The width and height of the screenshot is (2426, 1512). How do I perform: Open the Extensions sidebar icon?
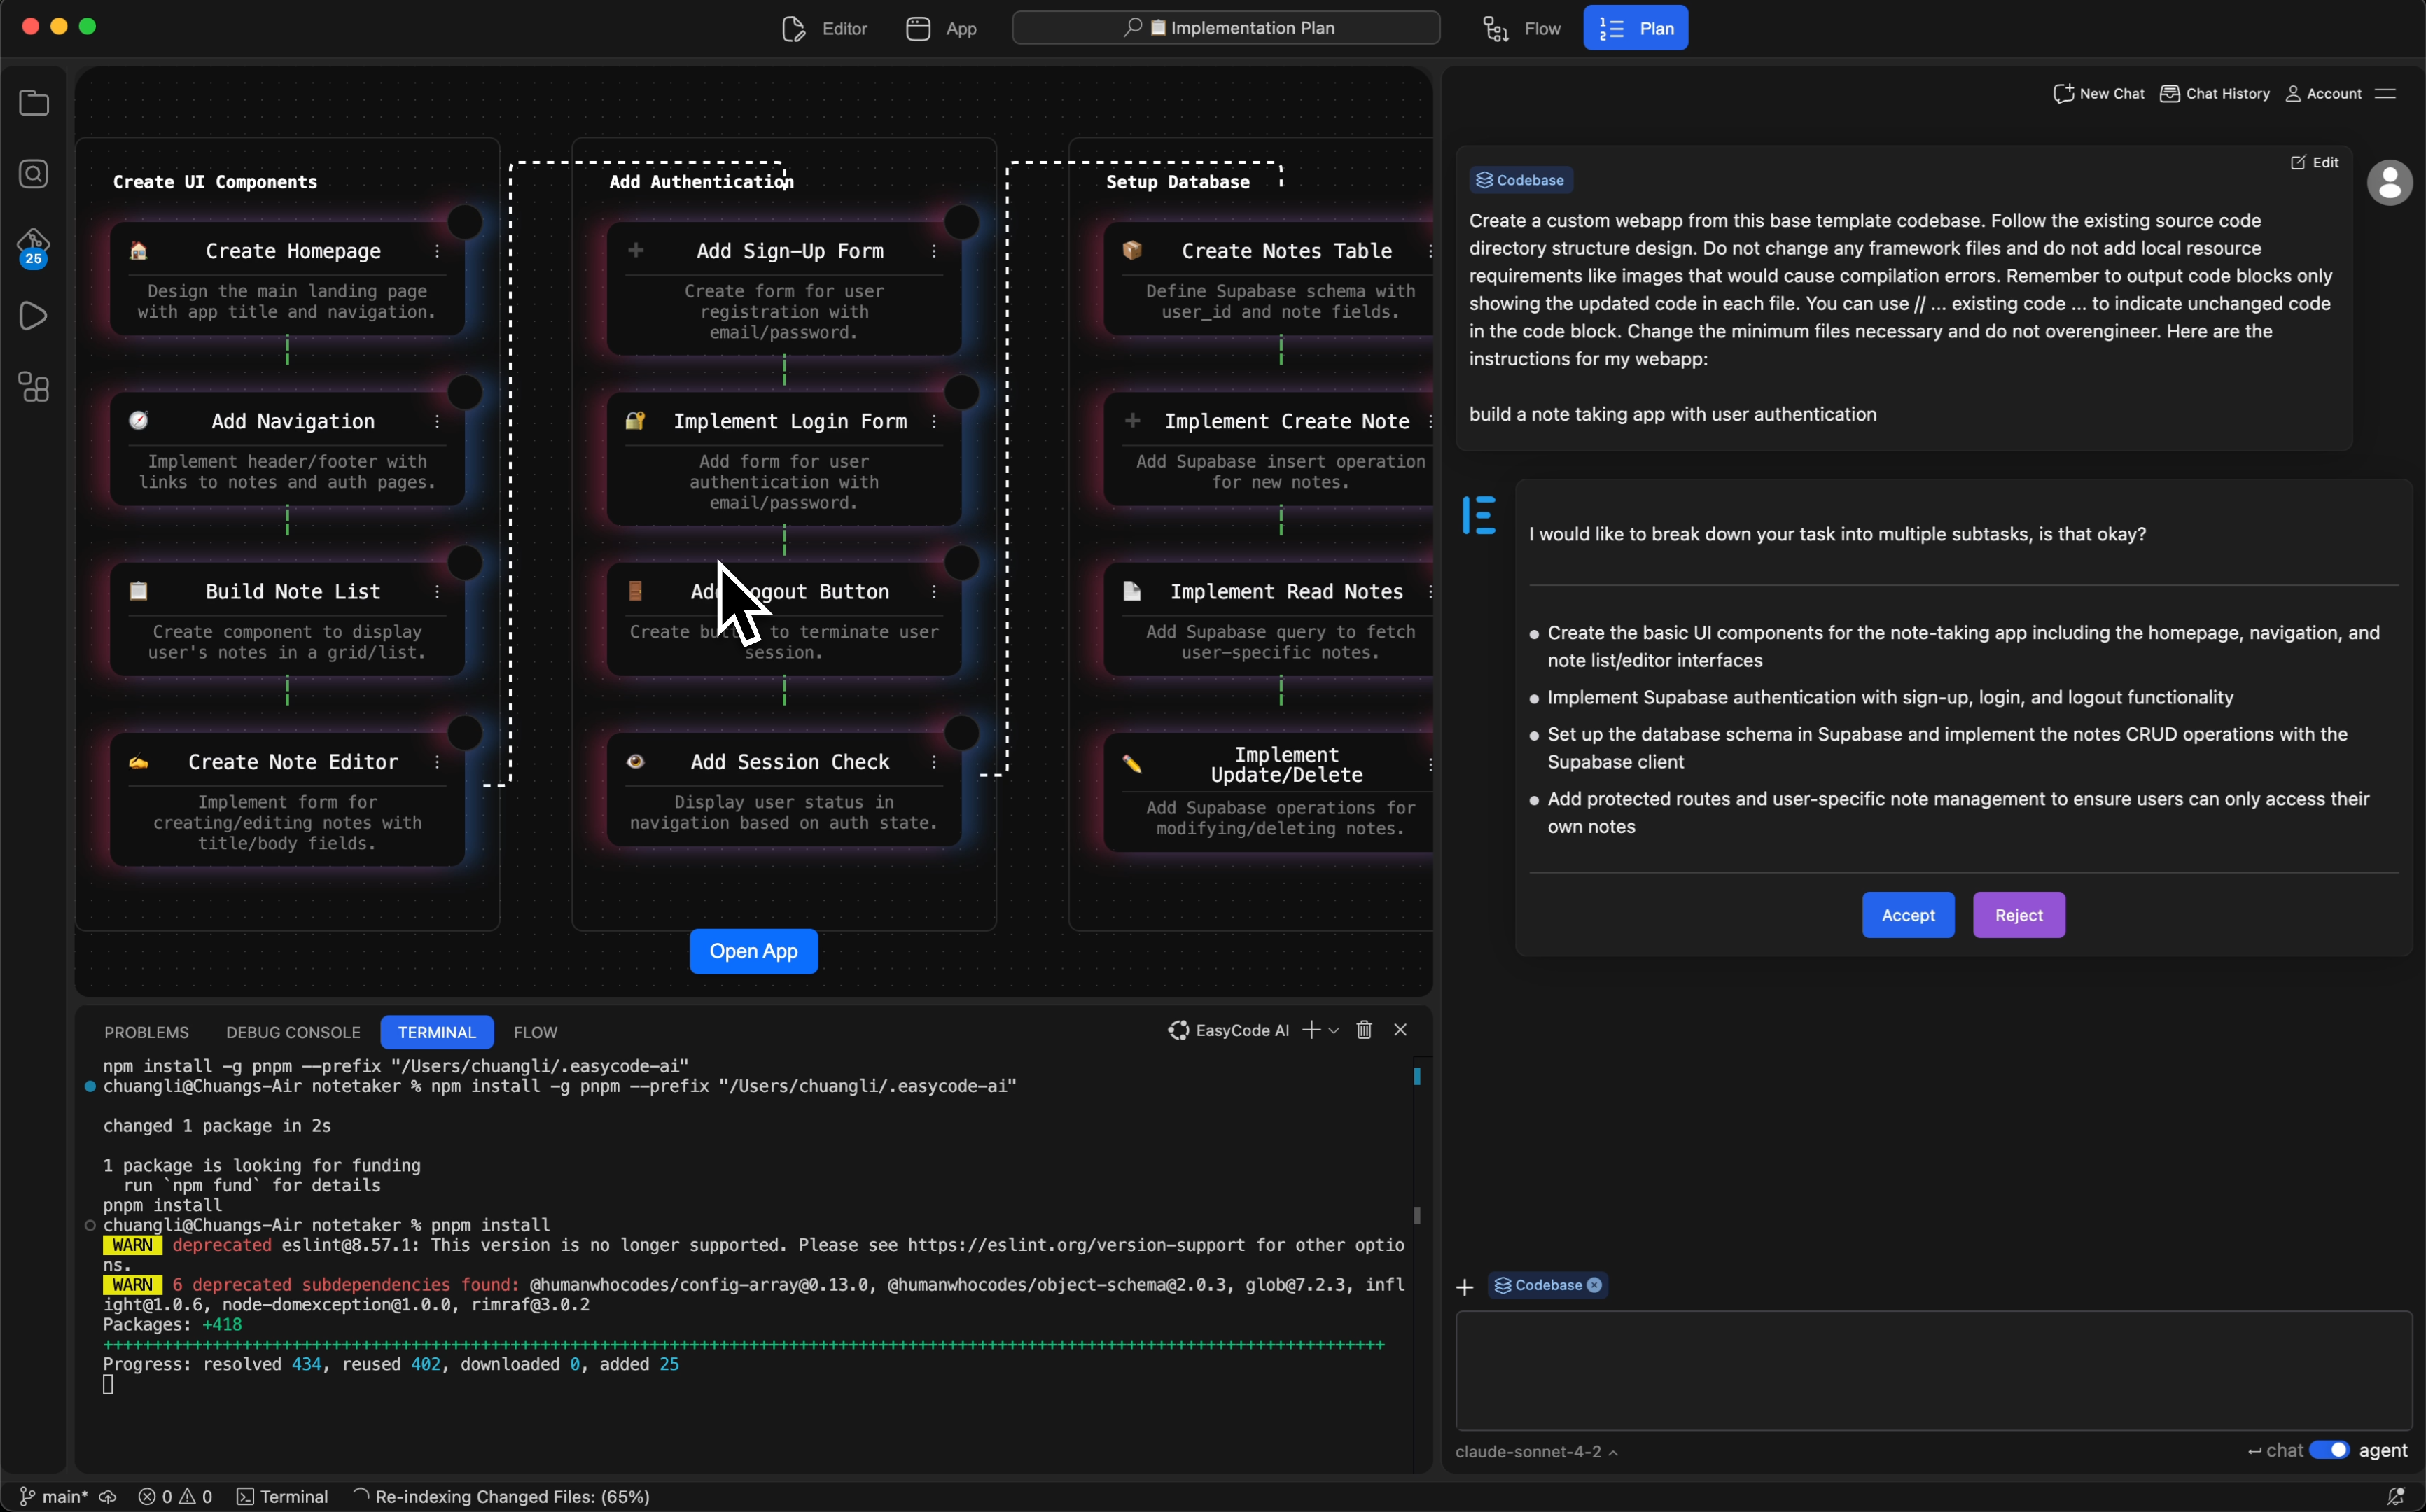pyautogui.click(x=34, y=387)
